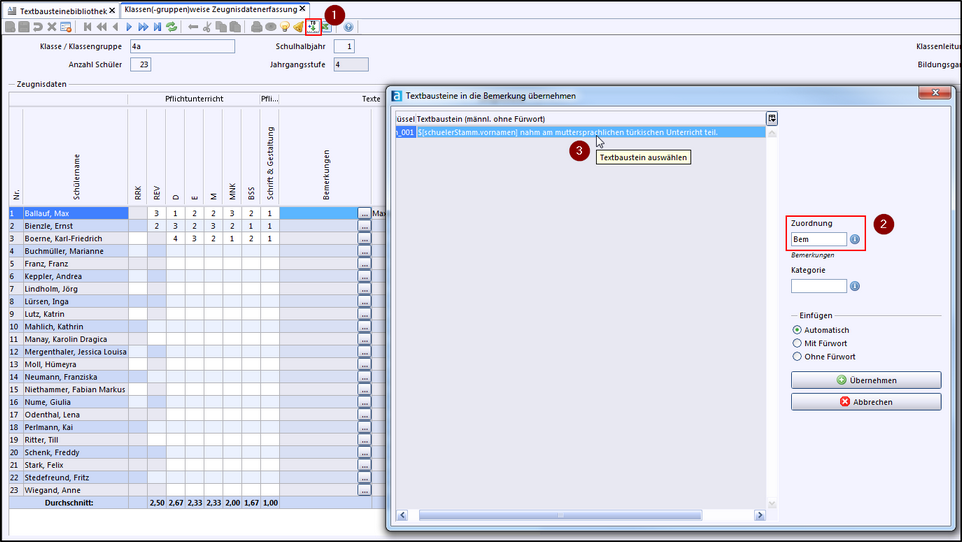Click the info icon beside Kategorie field
962x542 pixels.
coord(855,286)
